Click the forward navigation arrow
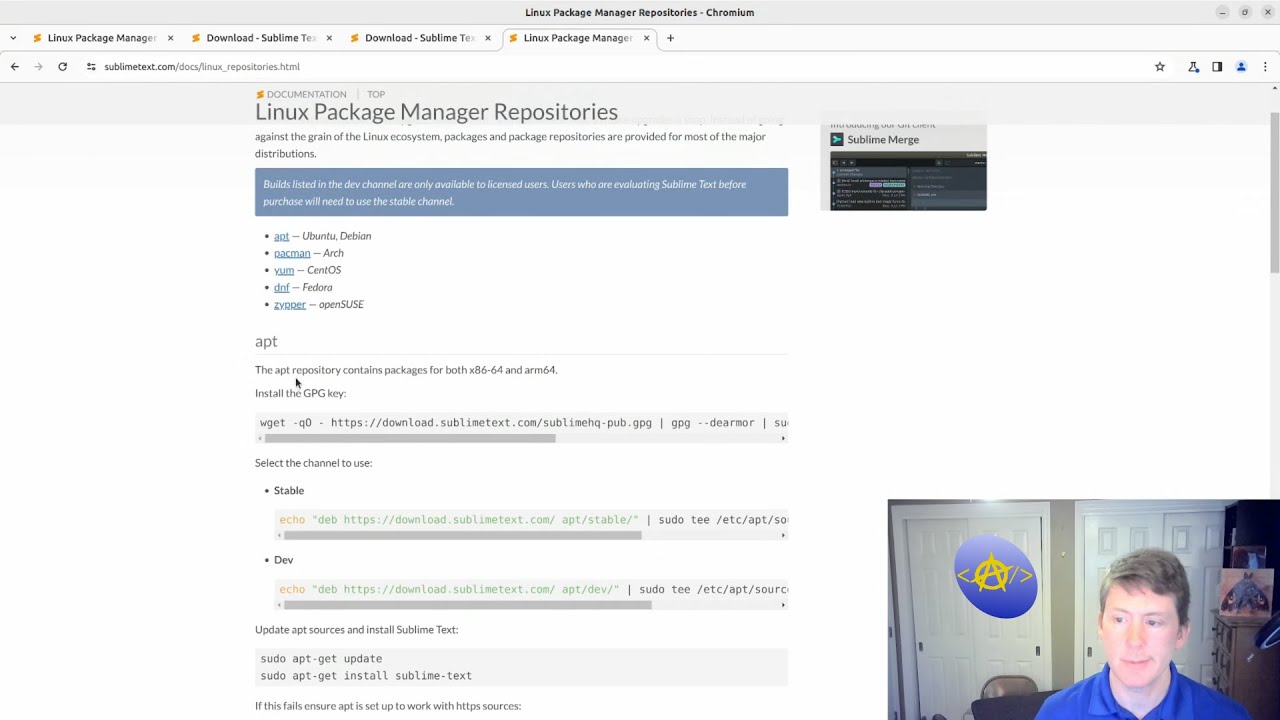1280x720 pixels. click(38, 67)
